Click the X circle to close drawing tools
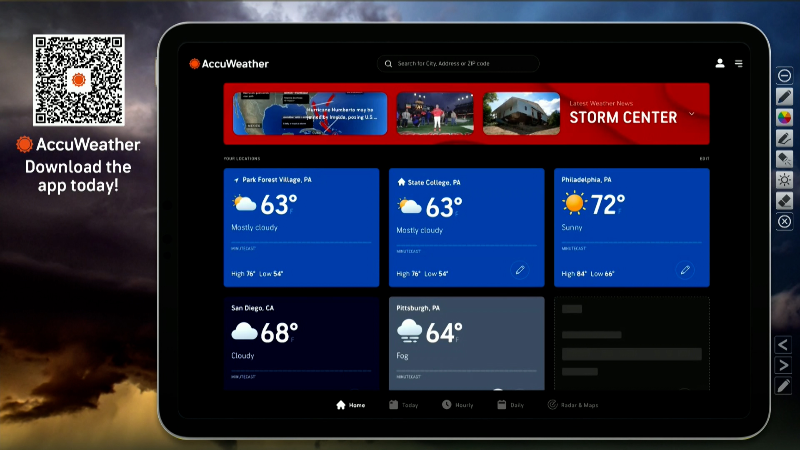Image resolution: width=800 pixels, height=450 pixels. (784, 221)
